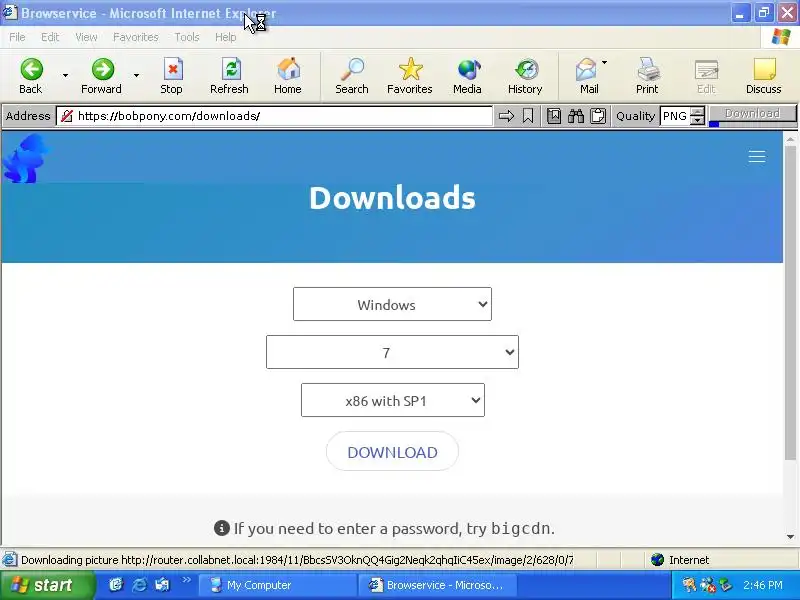The width and height of the screenshot is (800, 600).
Task: Go to the Home page
Action: 288,76
